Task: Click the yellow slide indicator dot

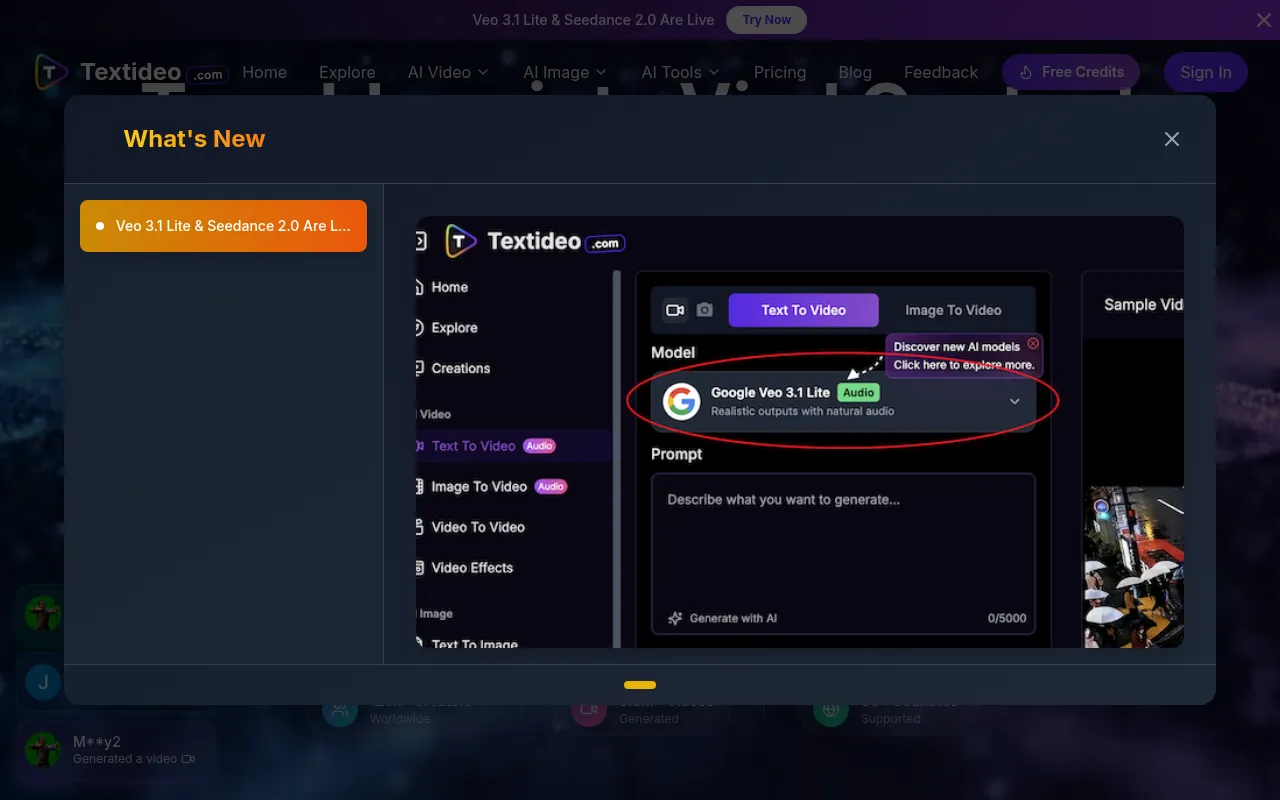Action: [x=640, y=685]
